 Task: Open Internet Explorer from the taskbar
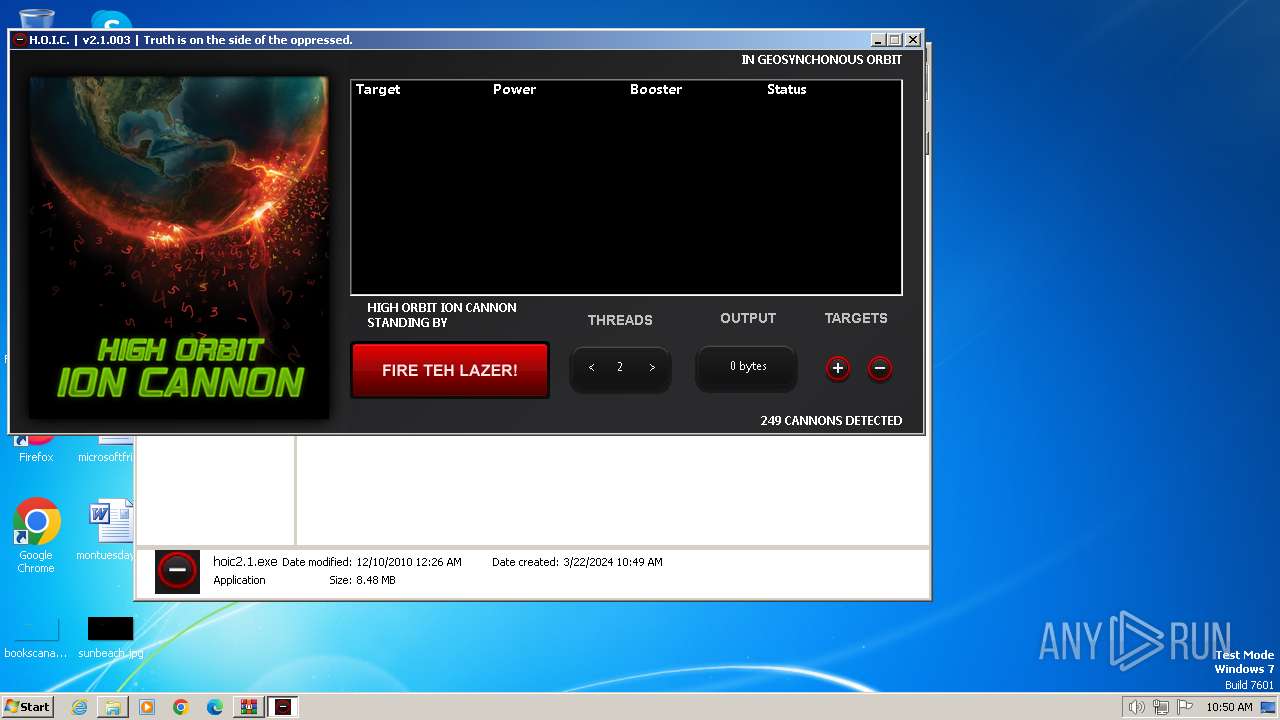tap(79, 707)
